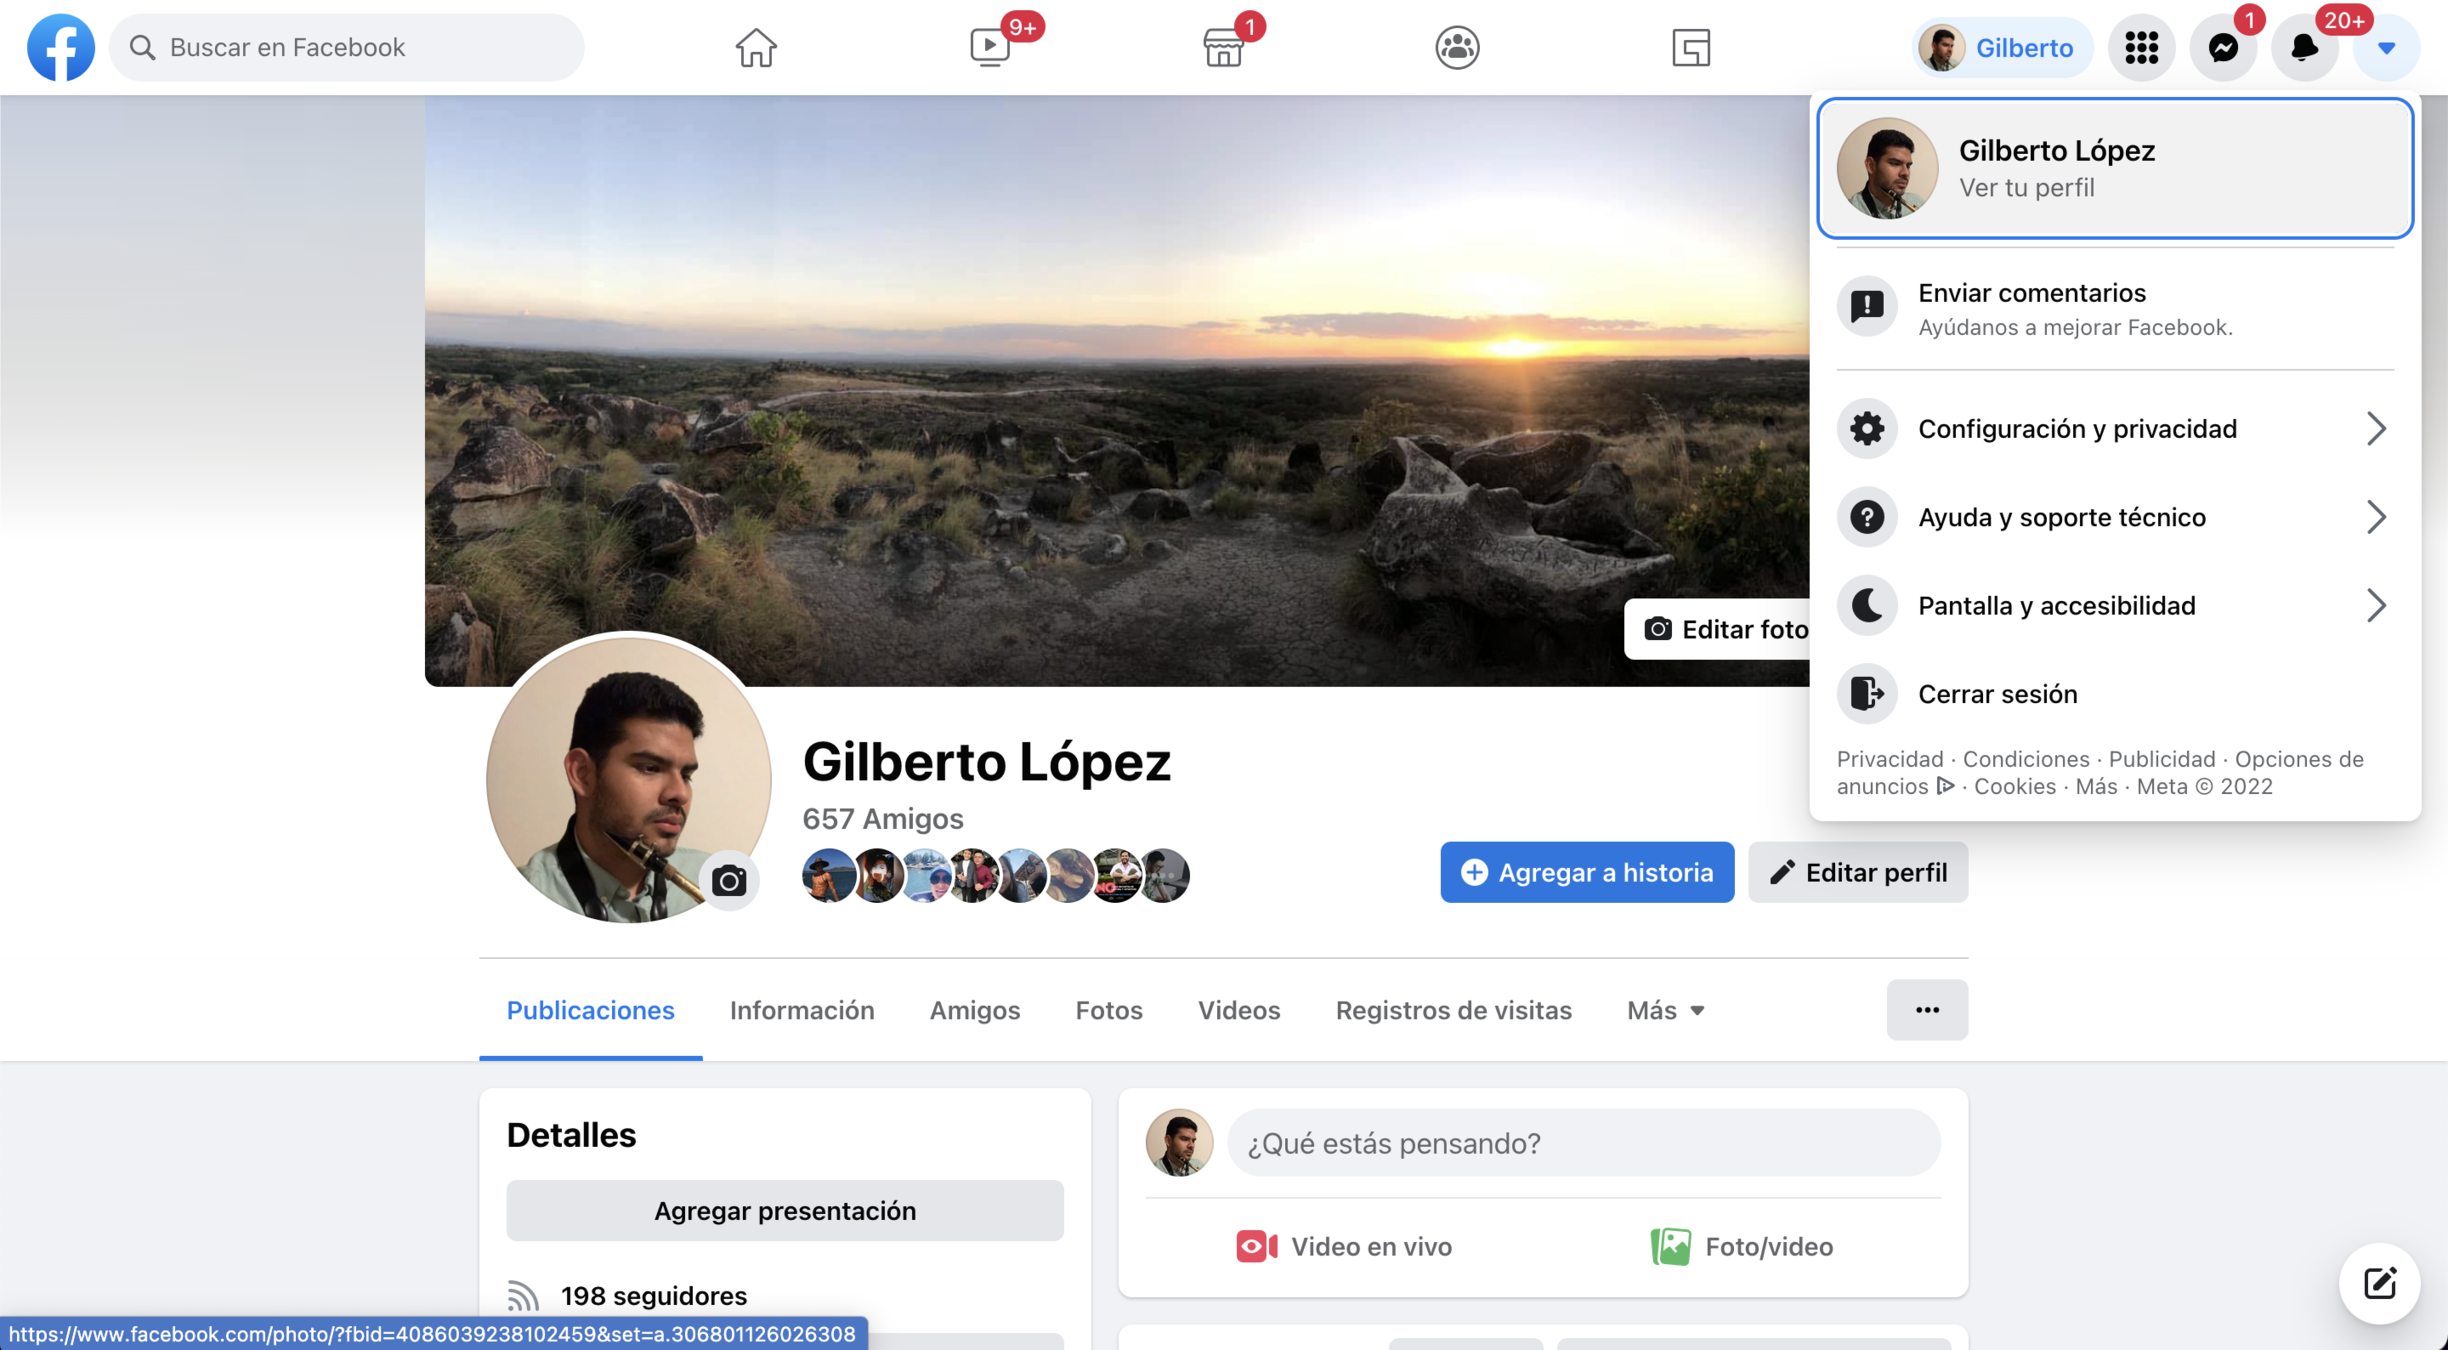
Task: Open the Groups icon in top bar
Action: 1457,47
